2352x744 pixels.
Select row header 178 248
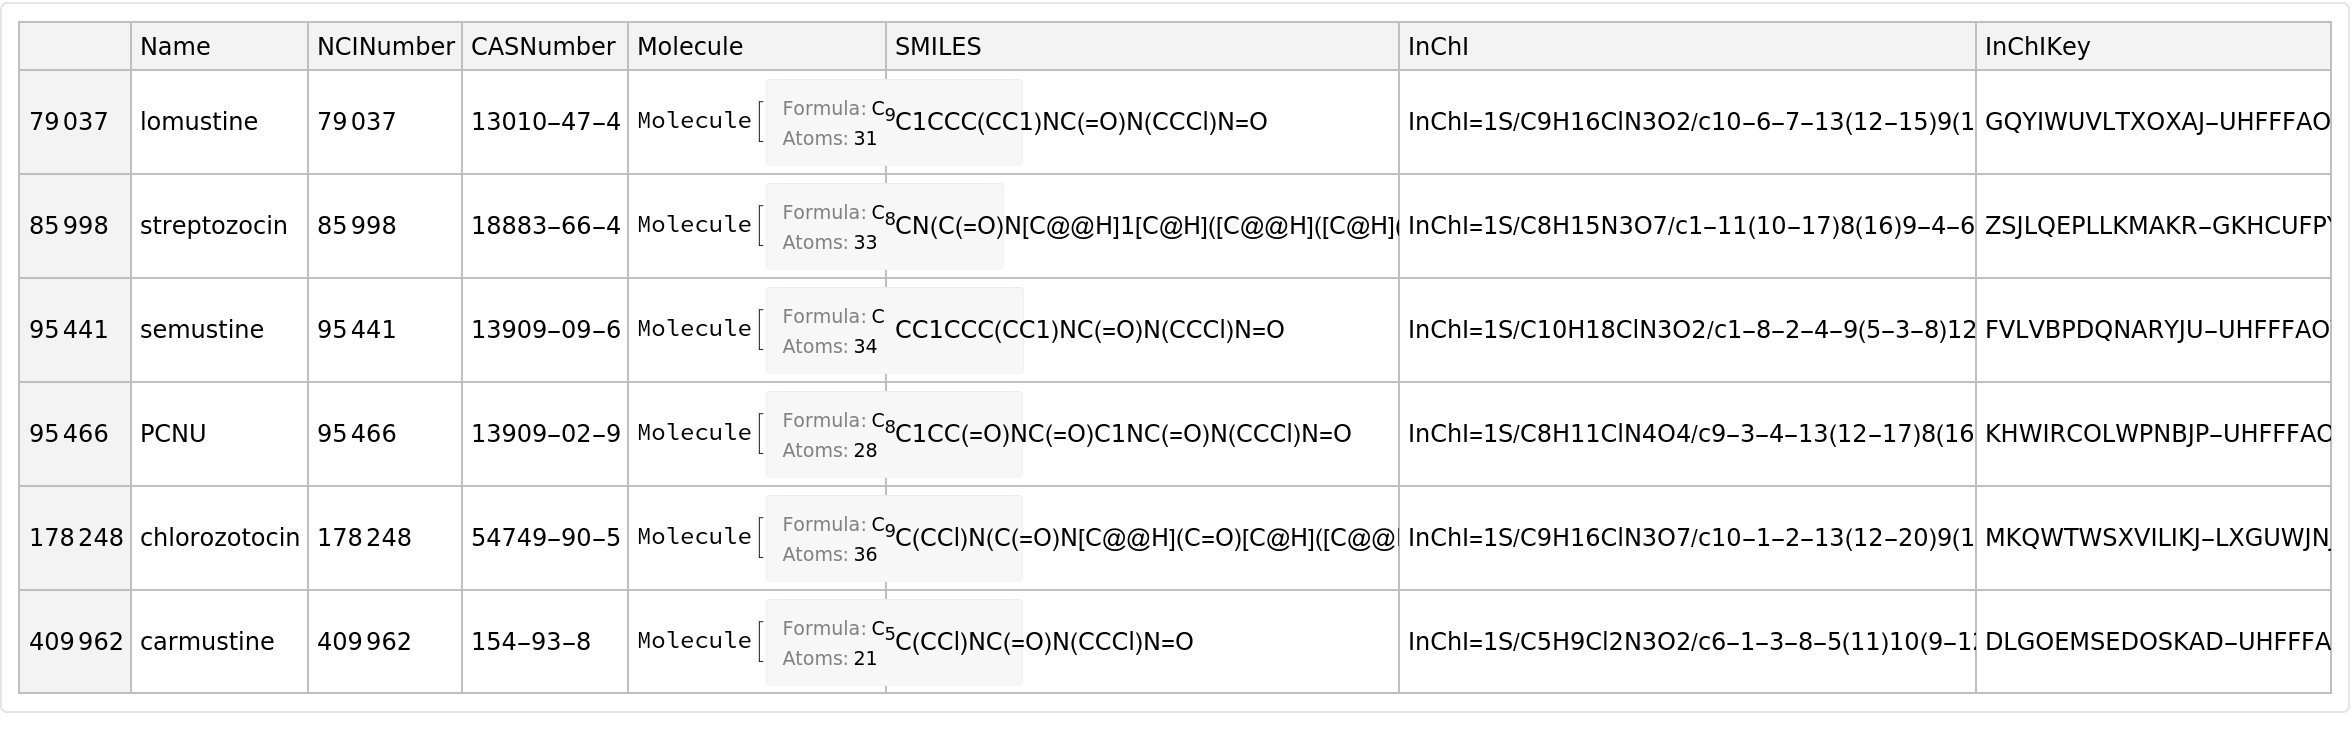point(74,538)
